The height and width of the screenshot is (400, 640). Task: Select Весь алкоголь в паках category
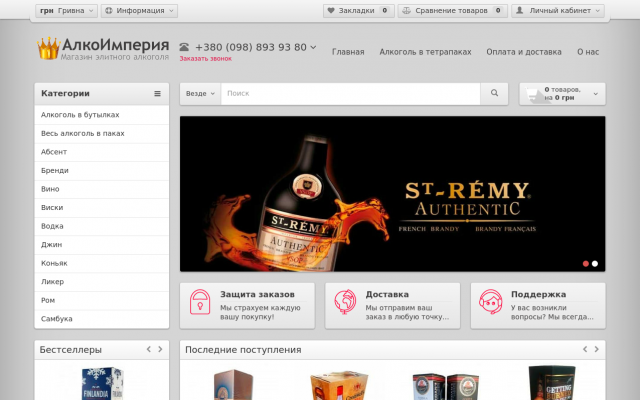tap(102, 133)
